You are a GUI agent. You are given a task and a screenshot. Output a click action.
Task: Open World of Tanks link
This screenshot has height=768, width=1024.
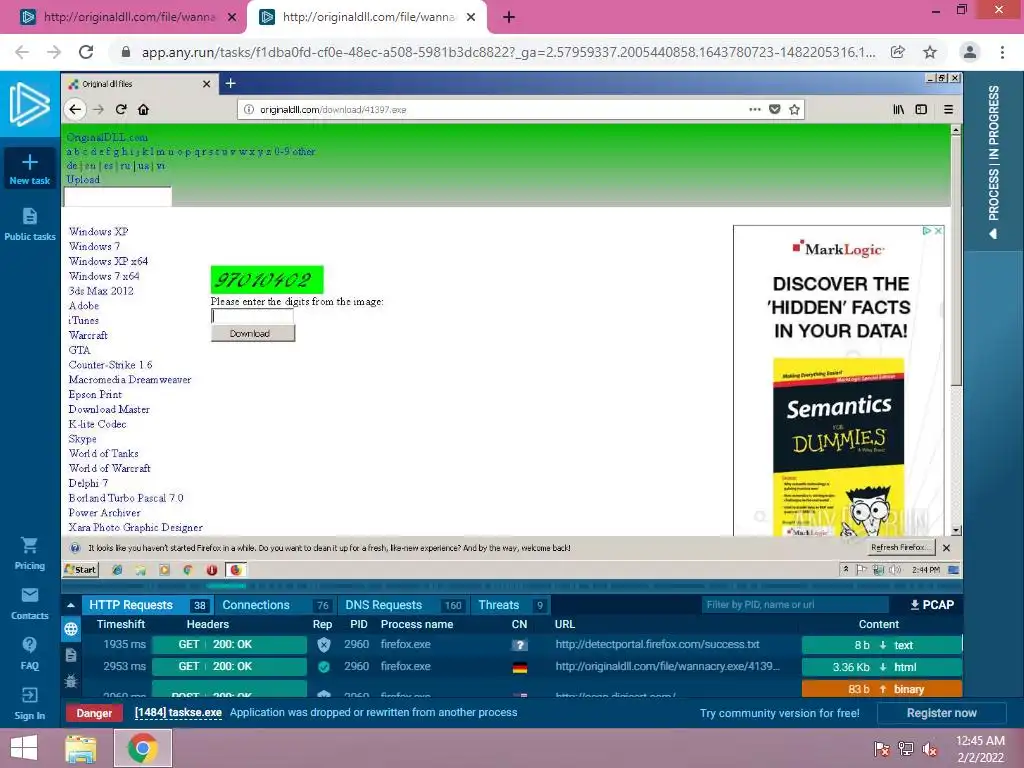coord(103,453)
